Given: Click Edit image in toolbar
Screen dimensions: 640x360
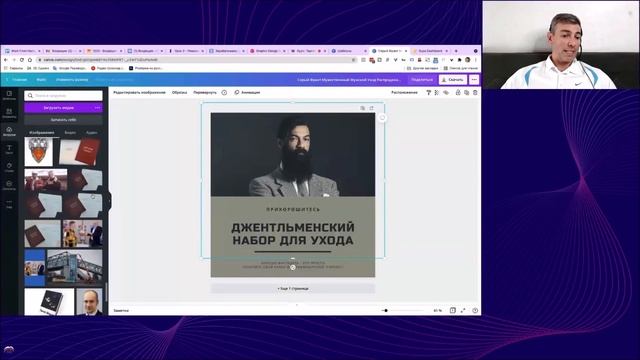Looking at the screenshot, I should [139, 93].
